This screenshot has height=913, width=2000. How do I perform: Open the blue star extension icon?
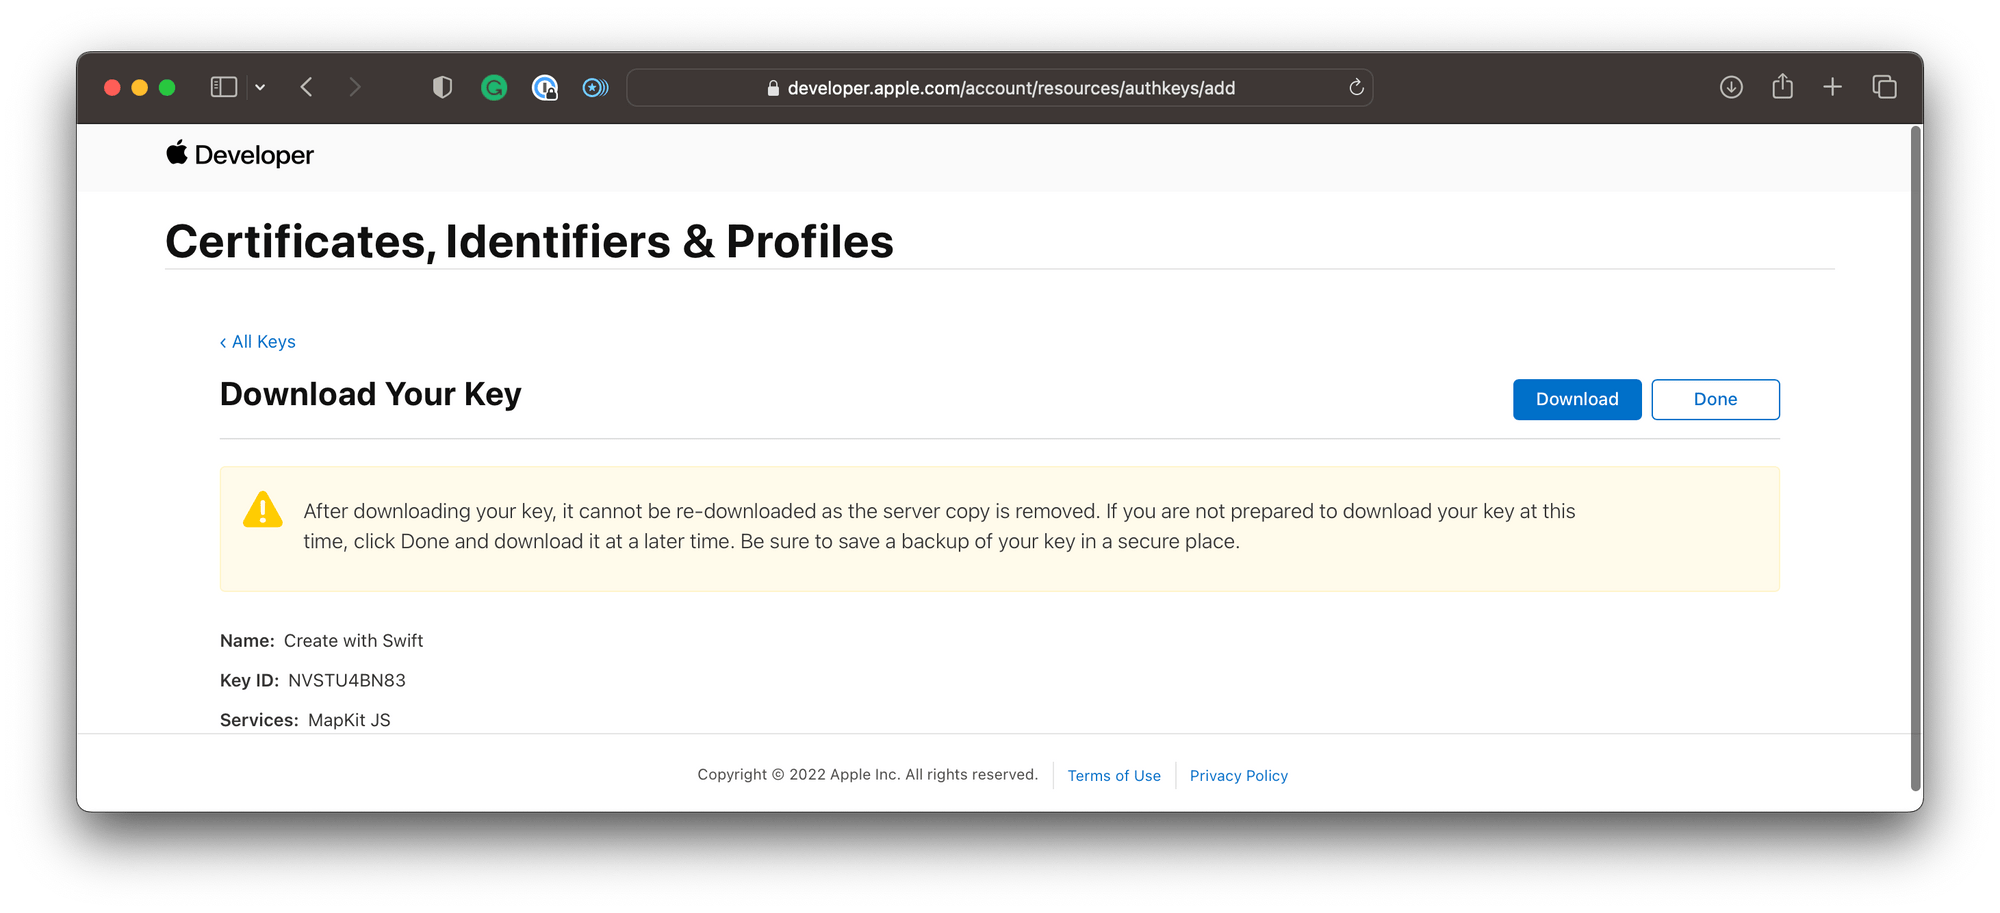pyautogui.click(x=595, y=88)
